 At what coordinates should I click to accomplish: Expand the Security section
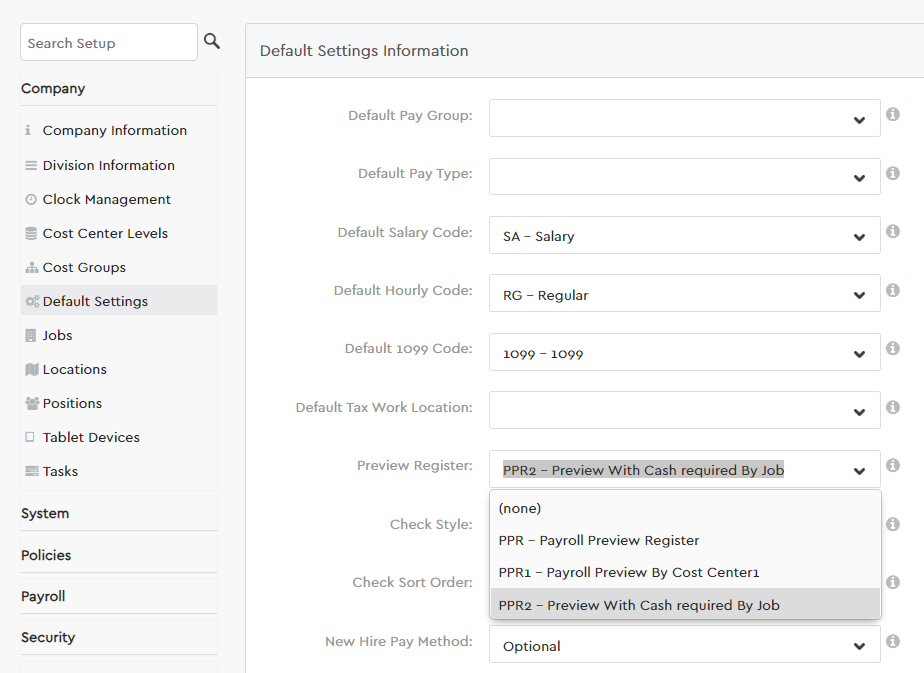(48, 638)
